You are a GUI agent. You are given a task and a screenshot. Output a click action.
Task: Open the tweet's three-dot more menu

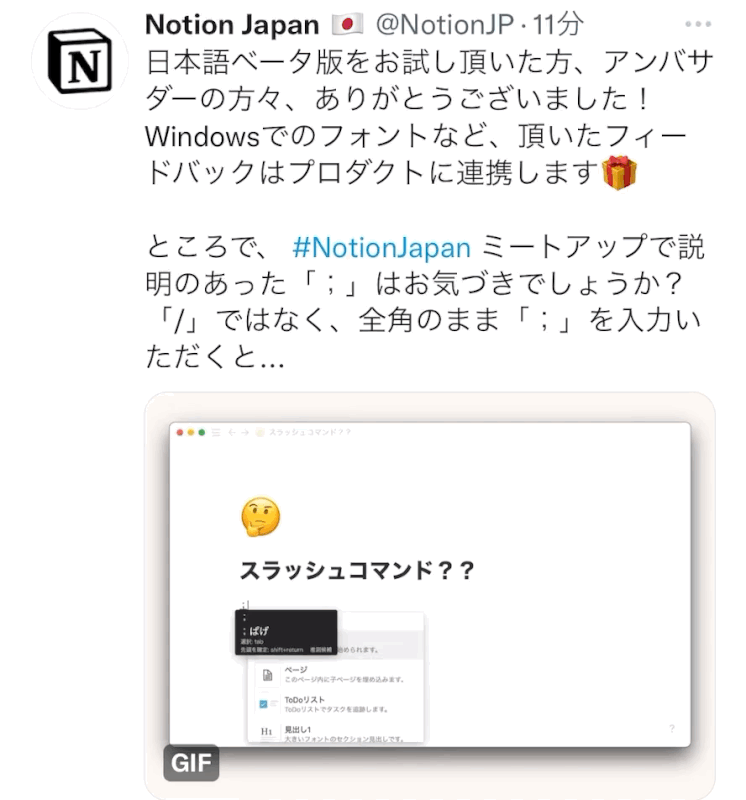[x=698, y=24]
